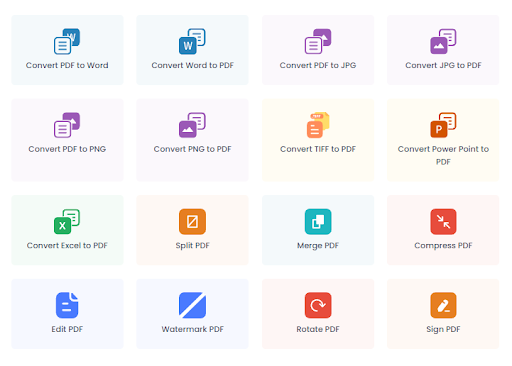Click the Watermark PDF icon
The height and width of the screenshot is (366, 512).
tap(192, 305)
